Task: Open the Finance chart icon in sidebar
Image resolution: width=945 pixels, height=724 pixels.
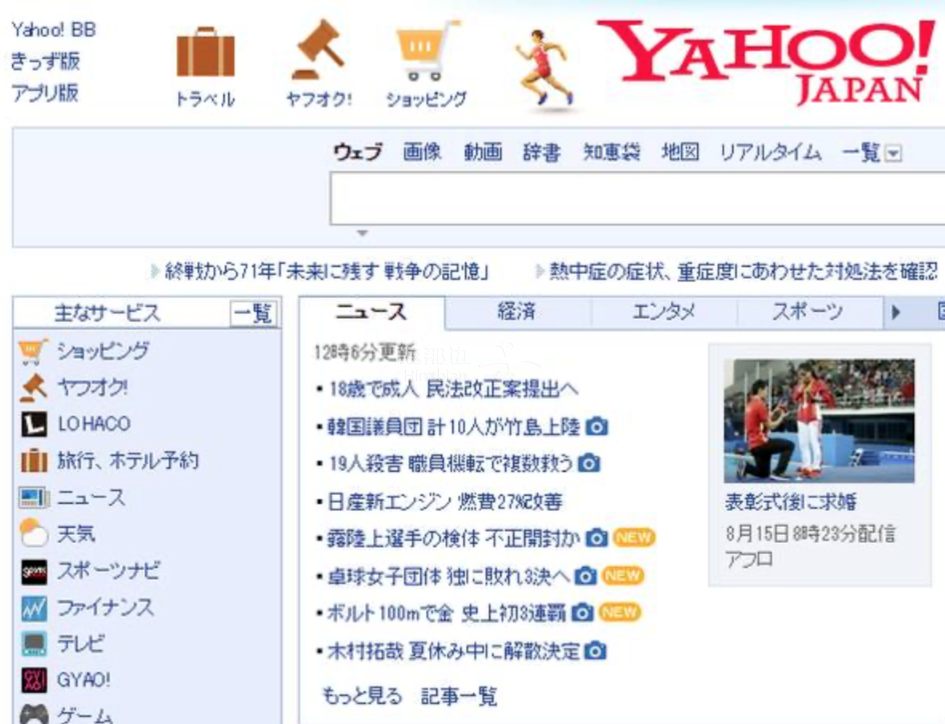Action: (x=33, y=608)
